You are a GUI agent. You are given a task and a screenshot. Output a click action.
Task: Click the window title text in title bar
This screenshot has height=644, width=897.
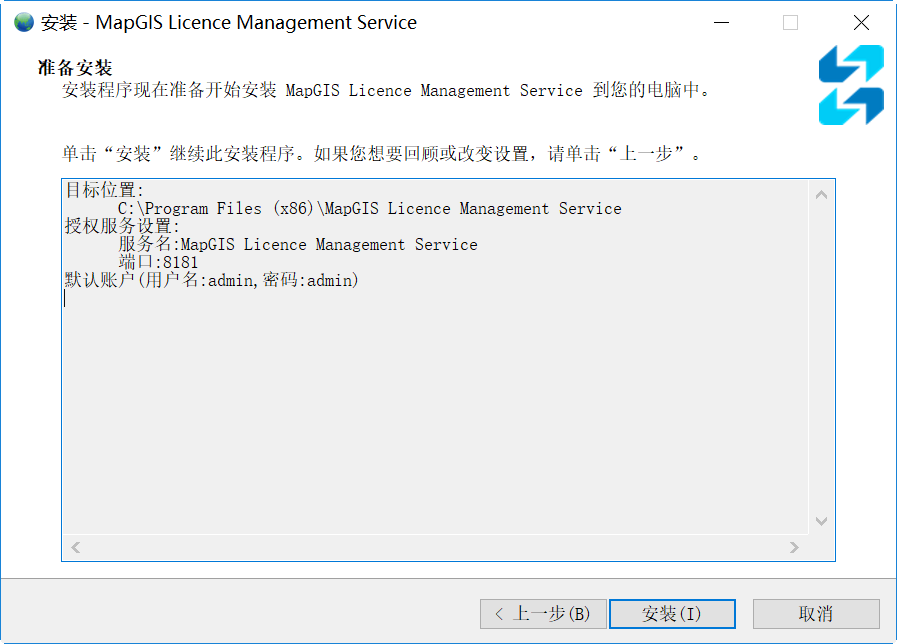tap(229, 22)
